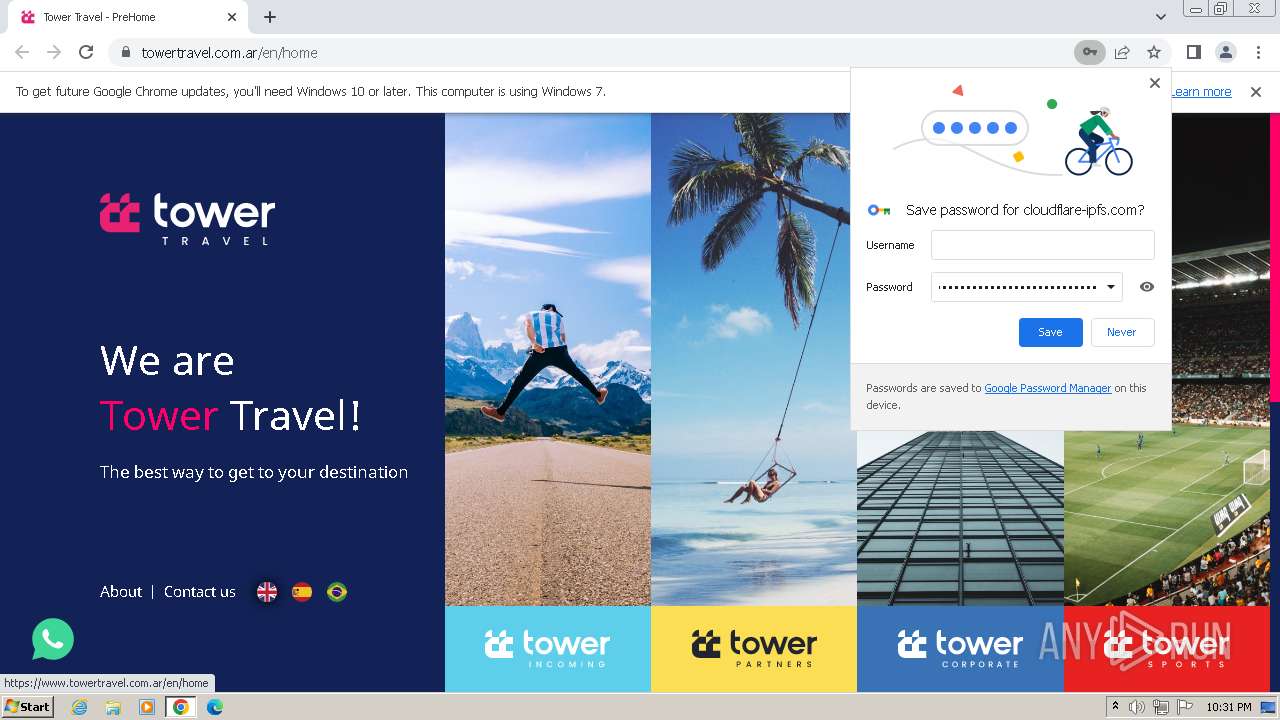Click the mountain road jumping photo
Screen dimensions: 1280x720
(x=548, y=359)
